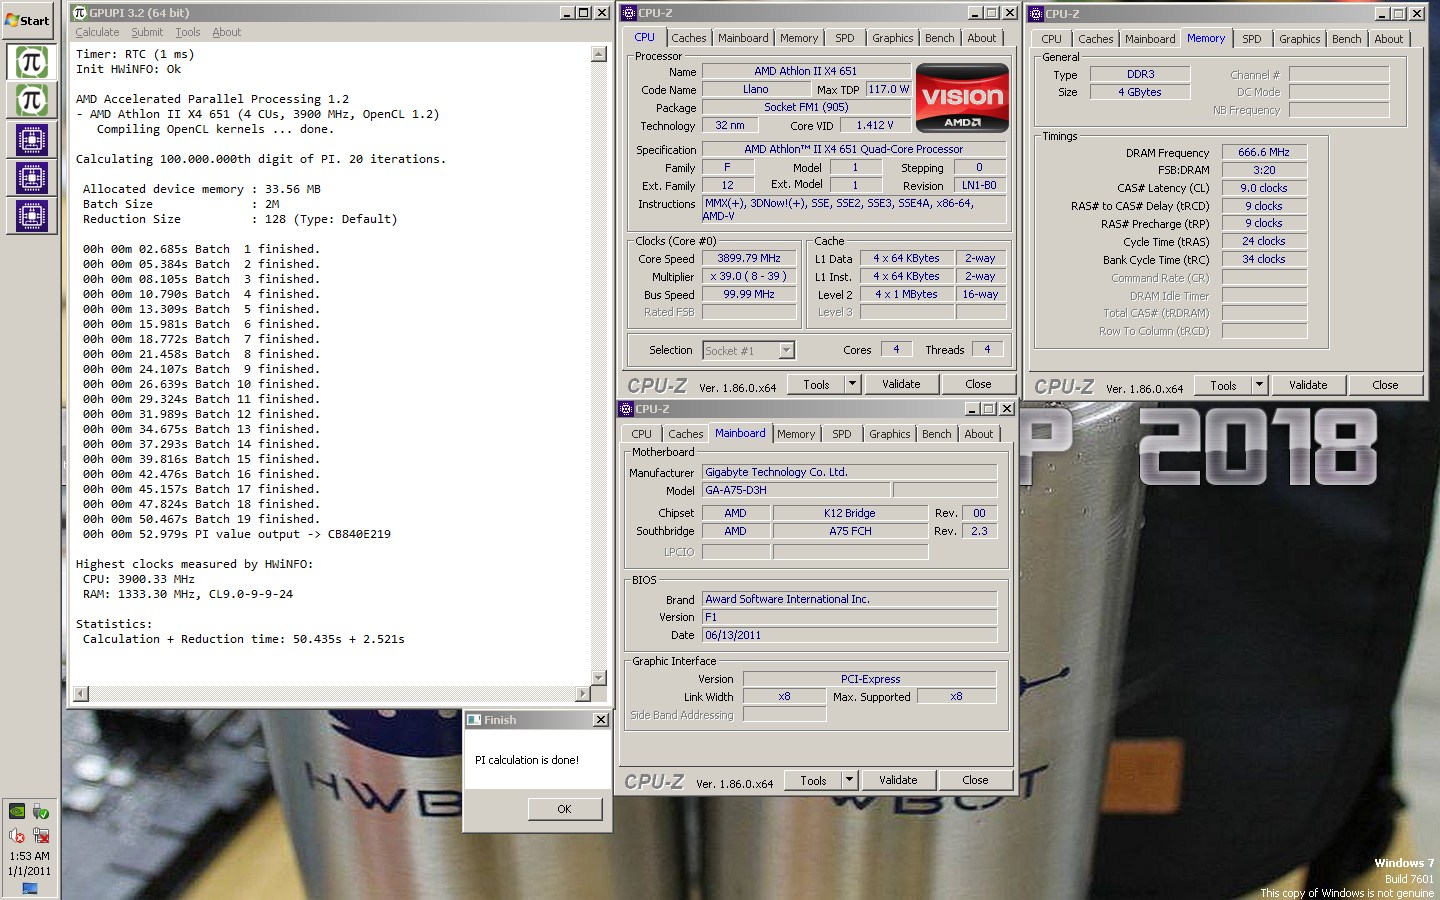Click Close button in CPU-Z Memory window

[1385, 385]
